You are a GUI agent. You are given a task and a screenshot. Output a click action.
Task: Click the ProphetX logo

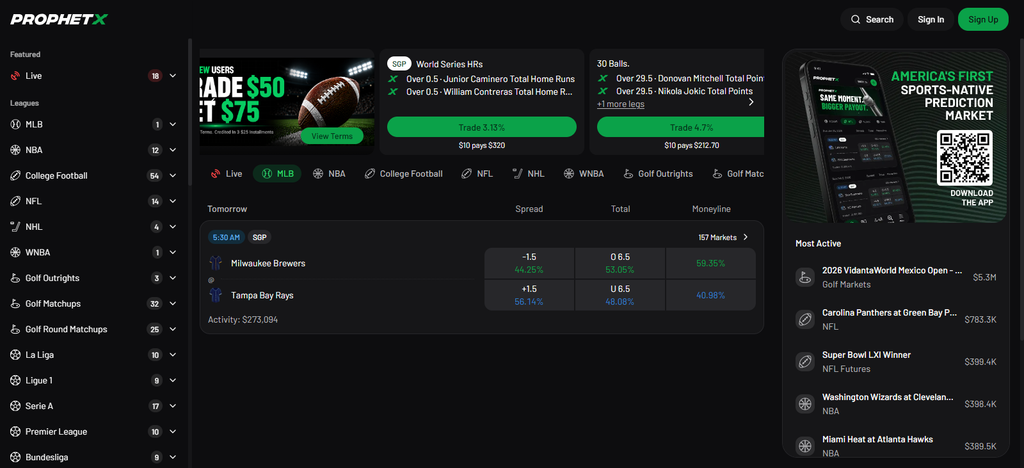(x=59, y=20)
